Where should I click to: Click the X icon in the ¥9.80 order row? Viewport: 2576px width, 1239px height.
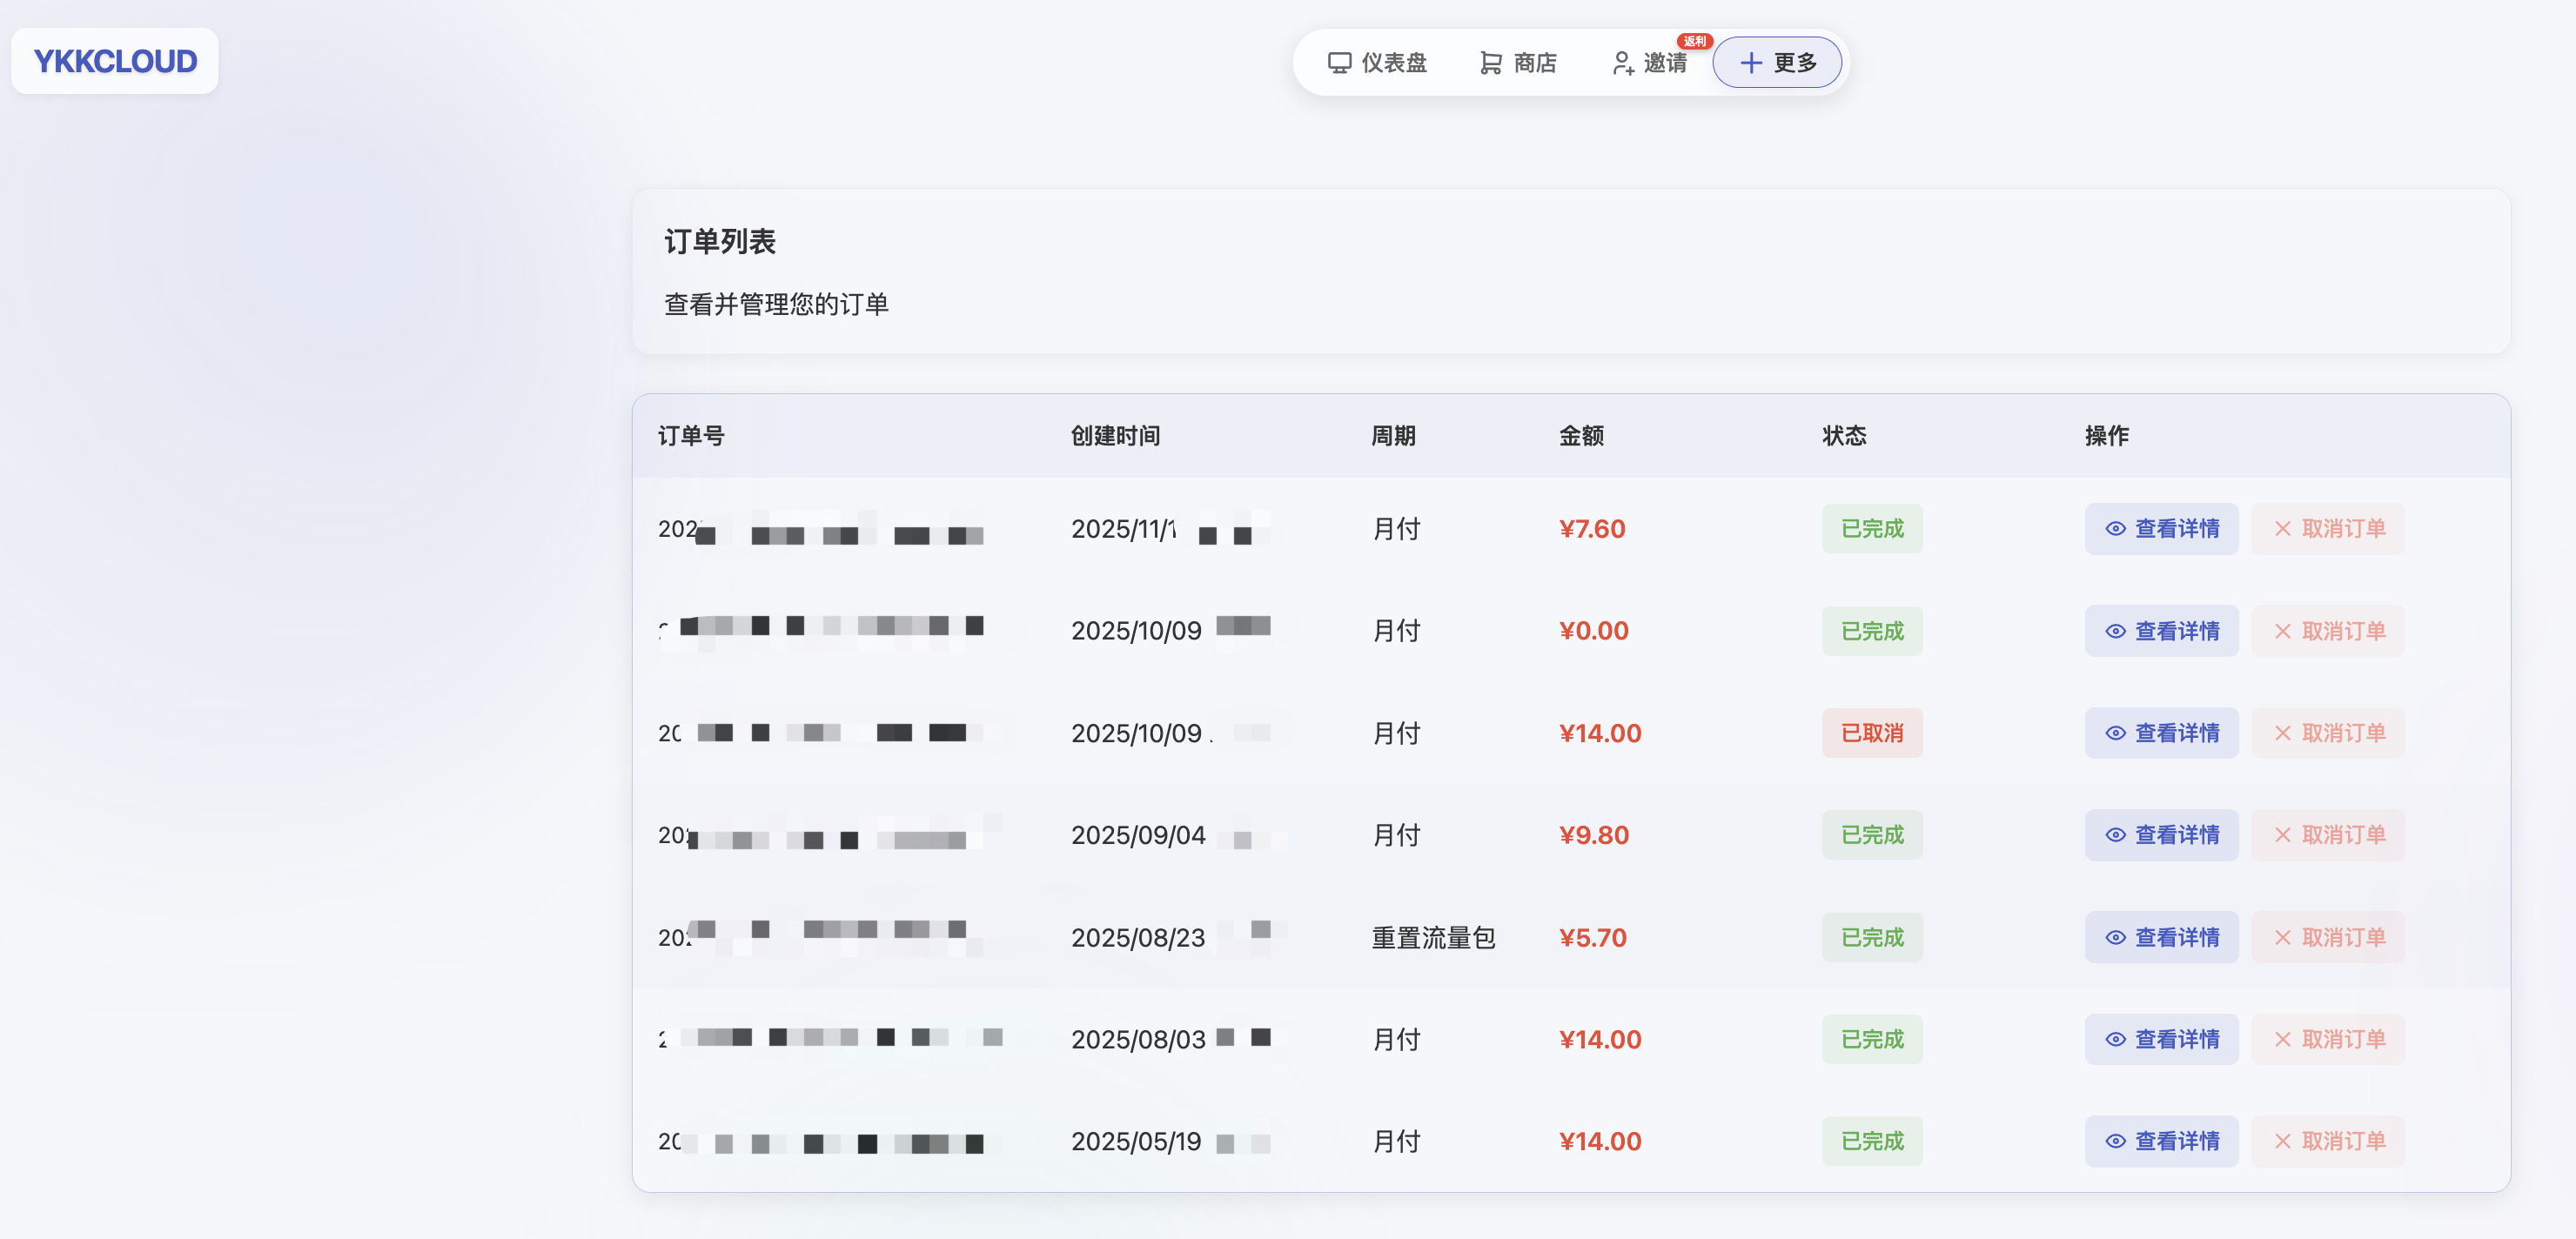pos(2282,835)
